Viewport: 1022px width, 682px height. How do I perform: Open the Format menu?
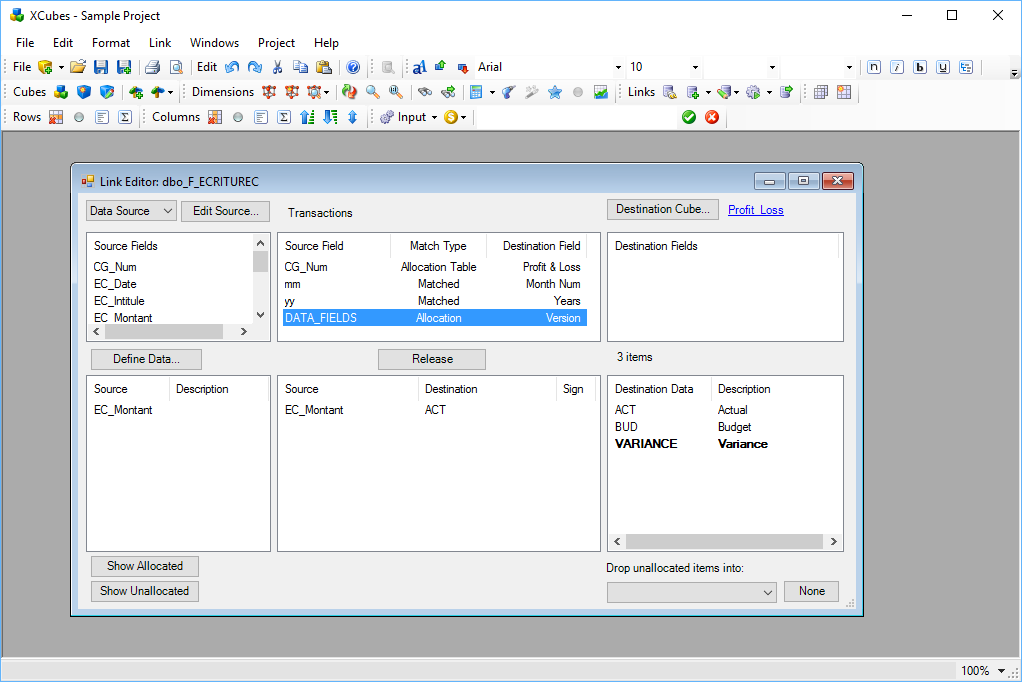[x=110, y=43]
